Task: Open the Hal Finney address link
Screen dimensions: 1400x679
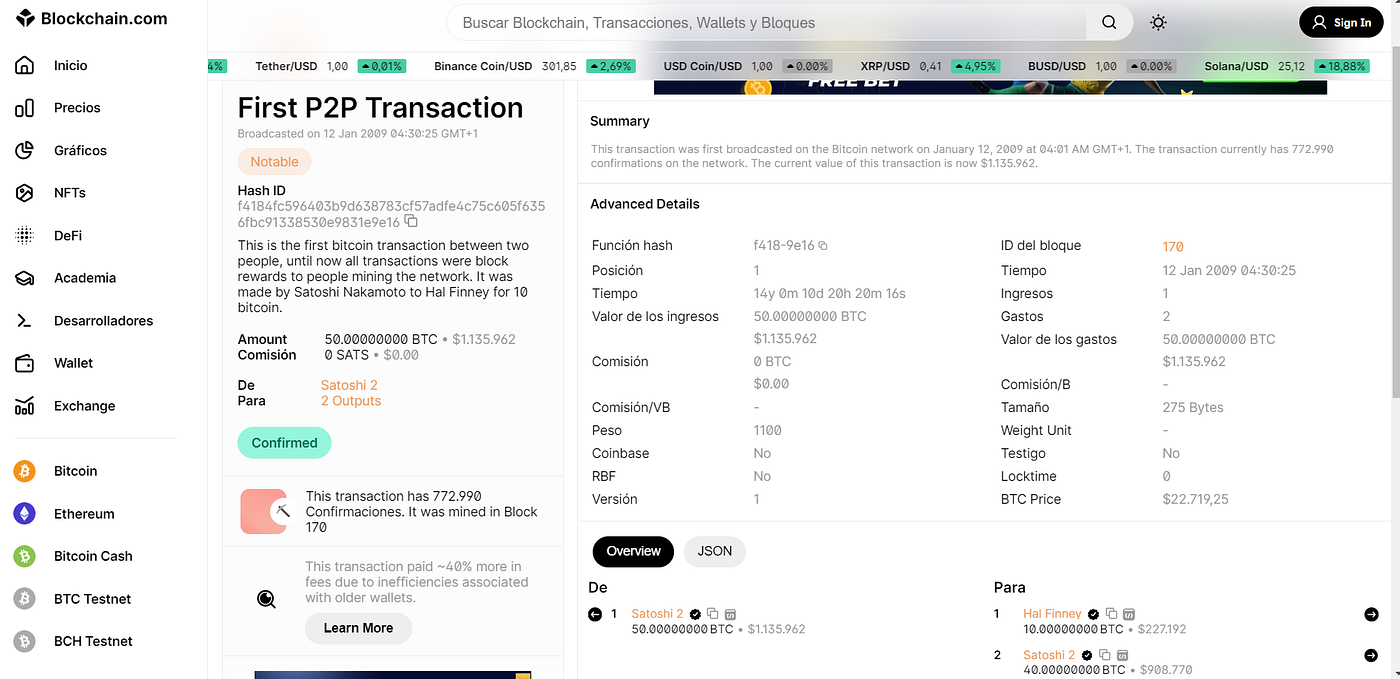Action: point(1052,614)
